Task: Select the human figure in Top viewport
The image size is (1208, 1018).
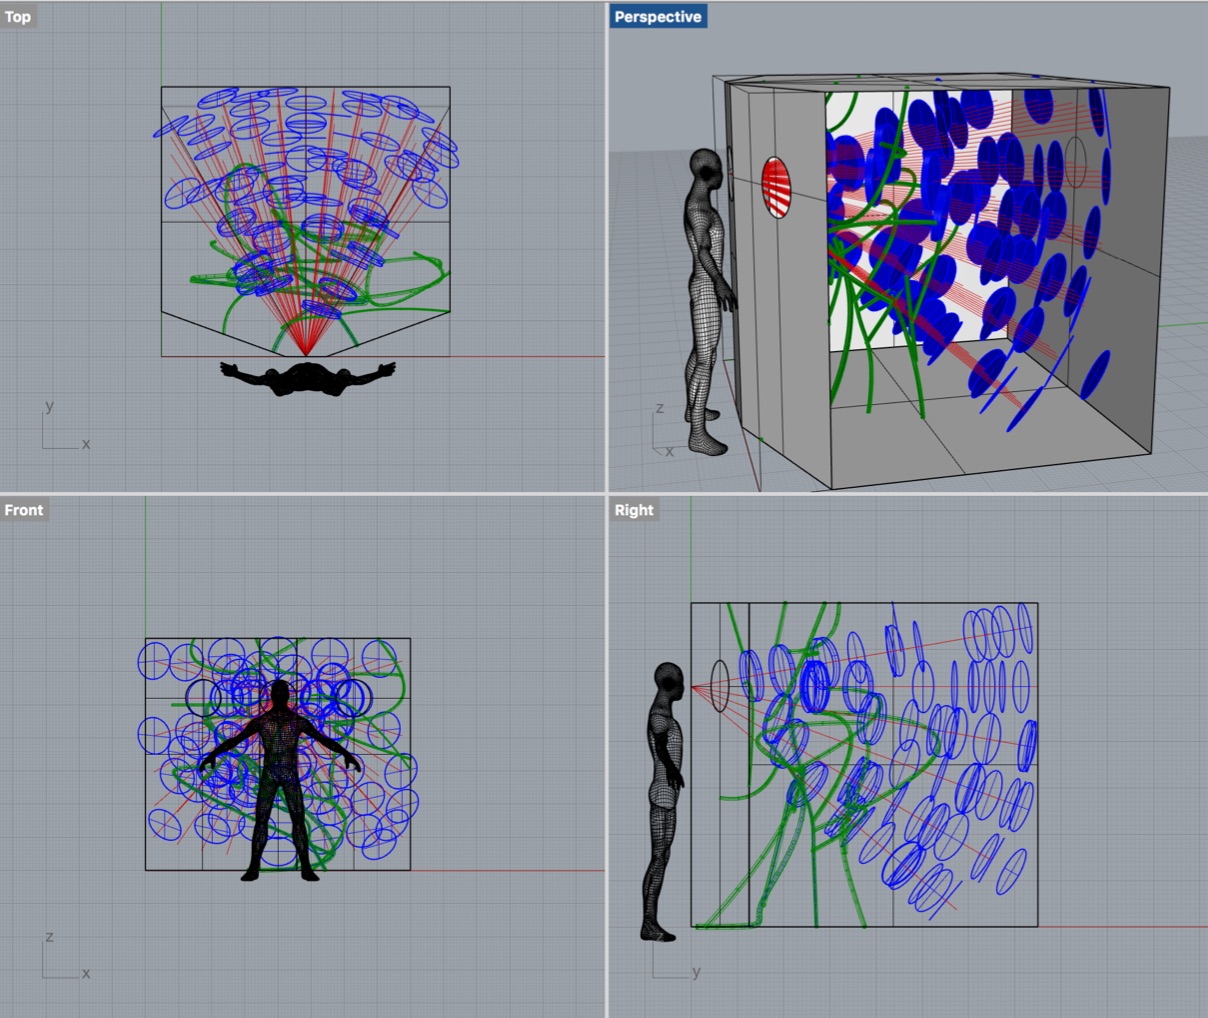Action: (x=308, y=378)
